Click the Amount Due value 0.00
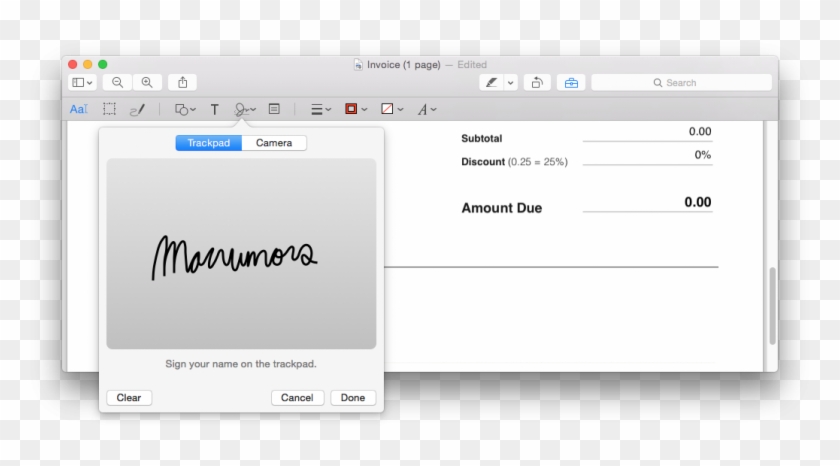 (698, 202)
